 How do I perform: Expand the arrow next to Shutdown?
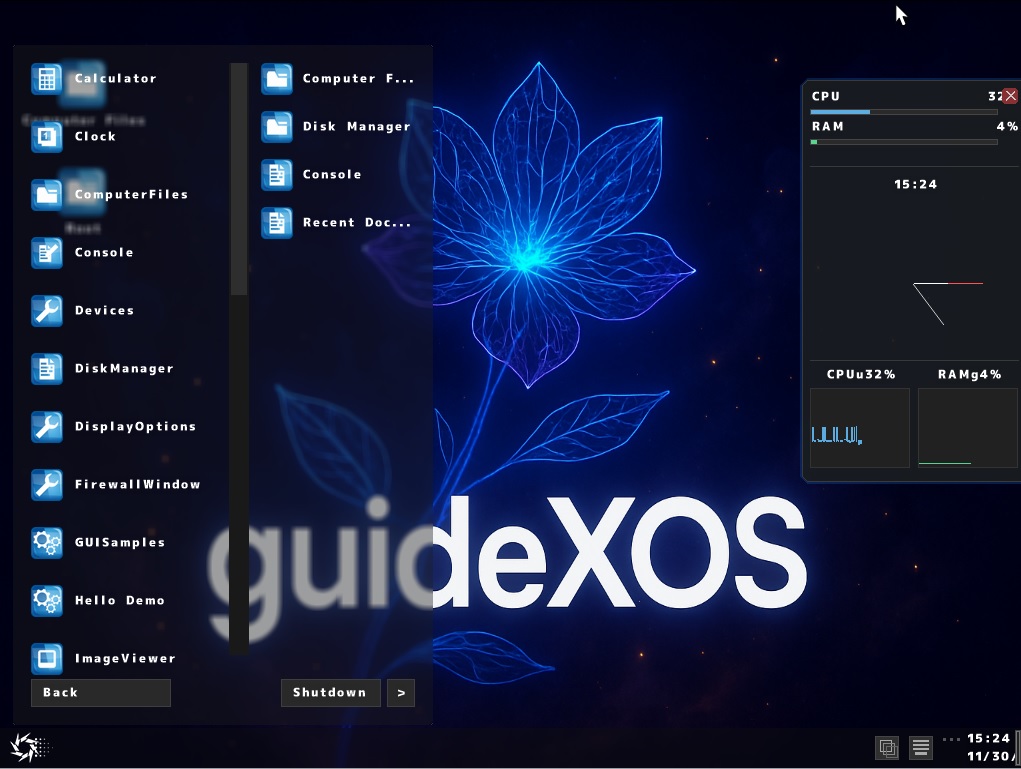coord(401,692)
